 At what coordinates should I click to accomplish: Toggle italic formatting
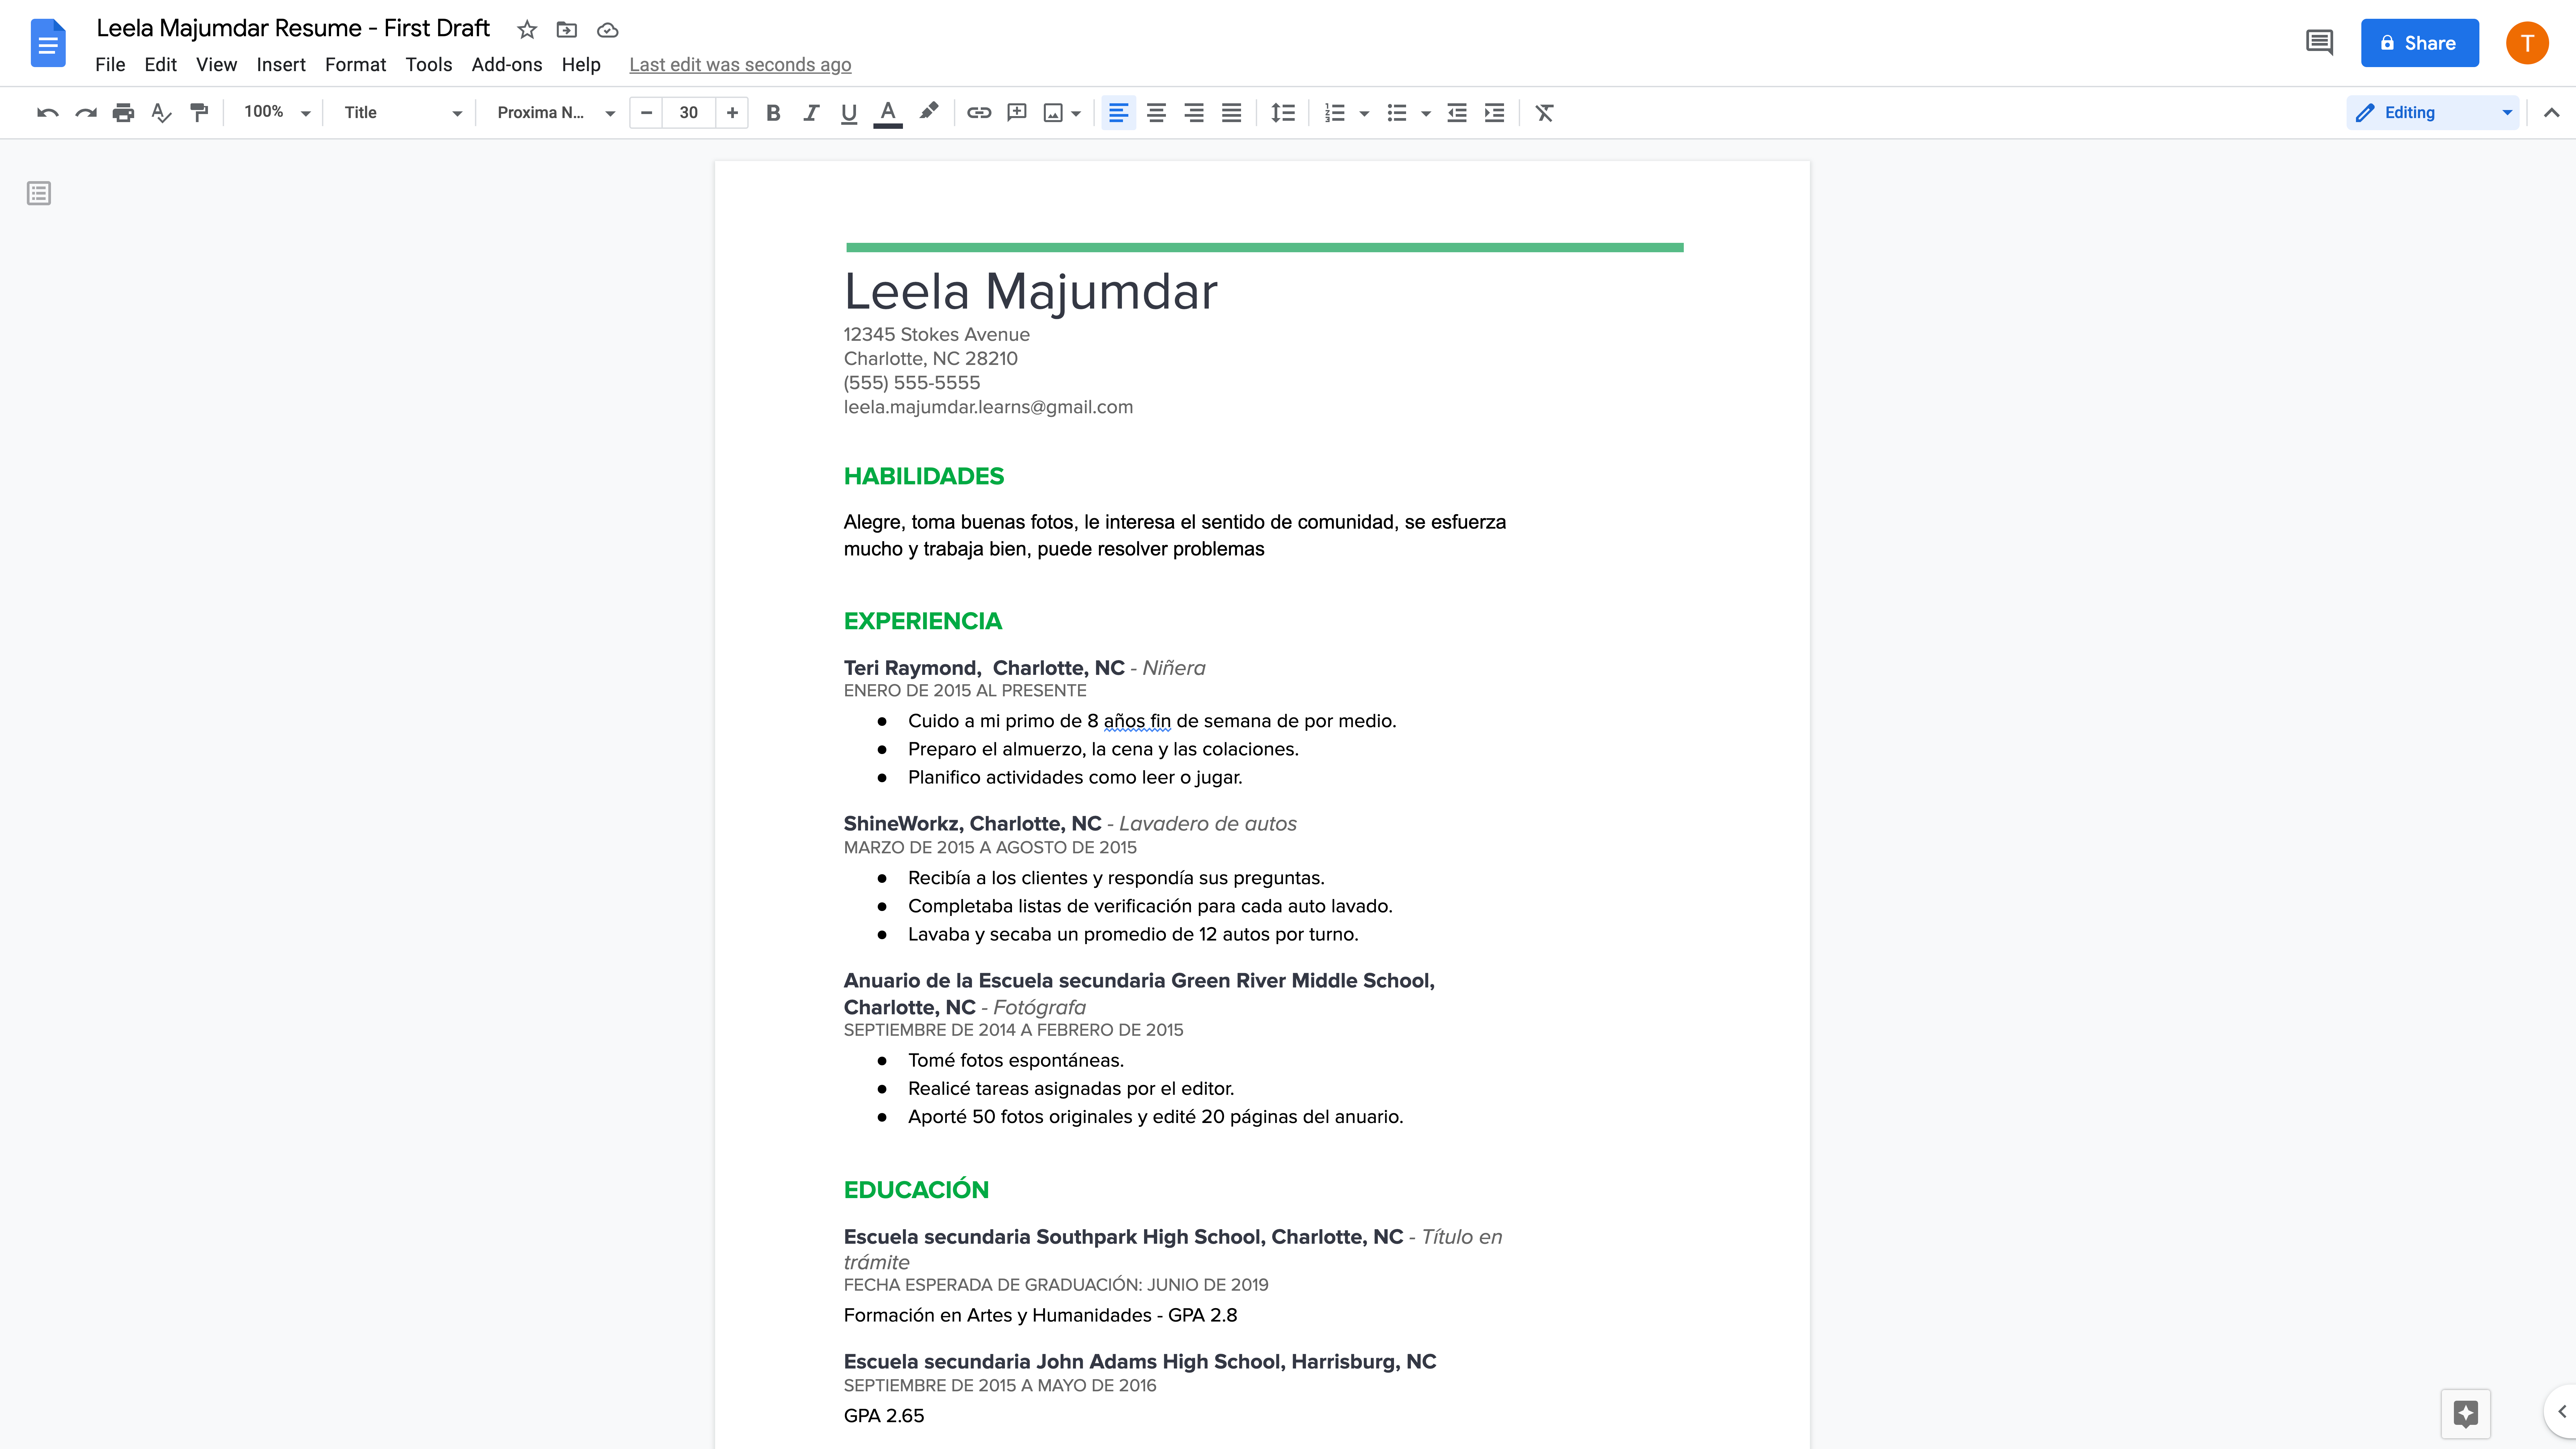pyautogui.click(x=811, y=113)
